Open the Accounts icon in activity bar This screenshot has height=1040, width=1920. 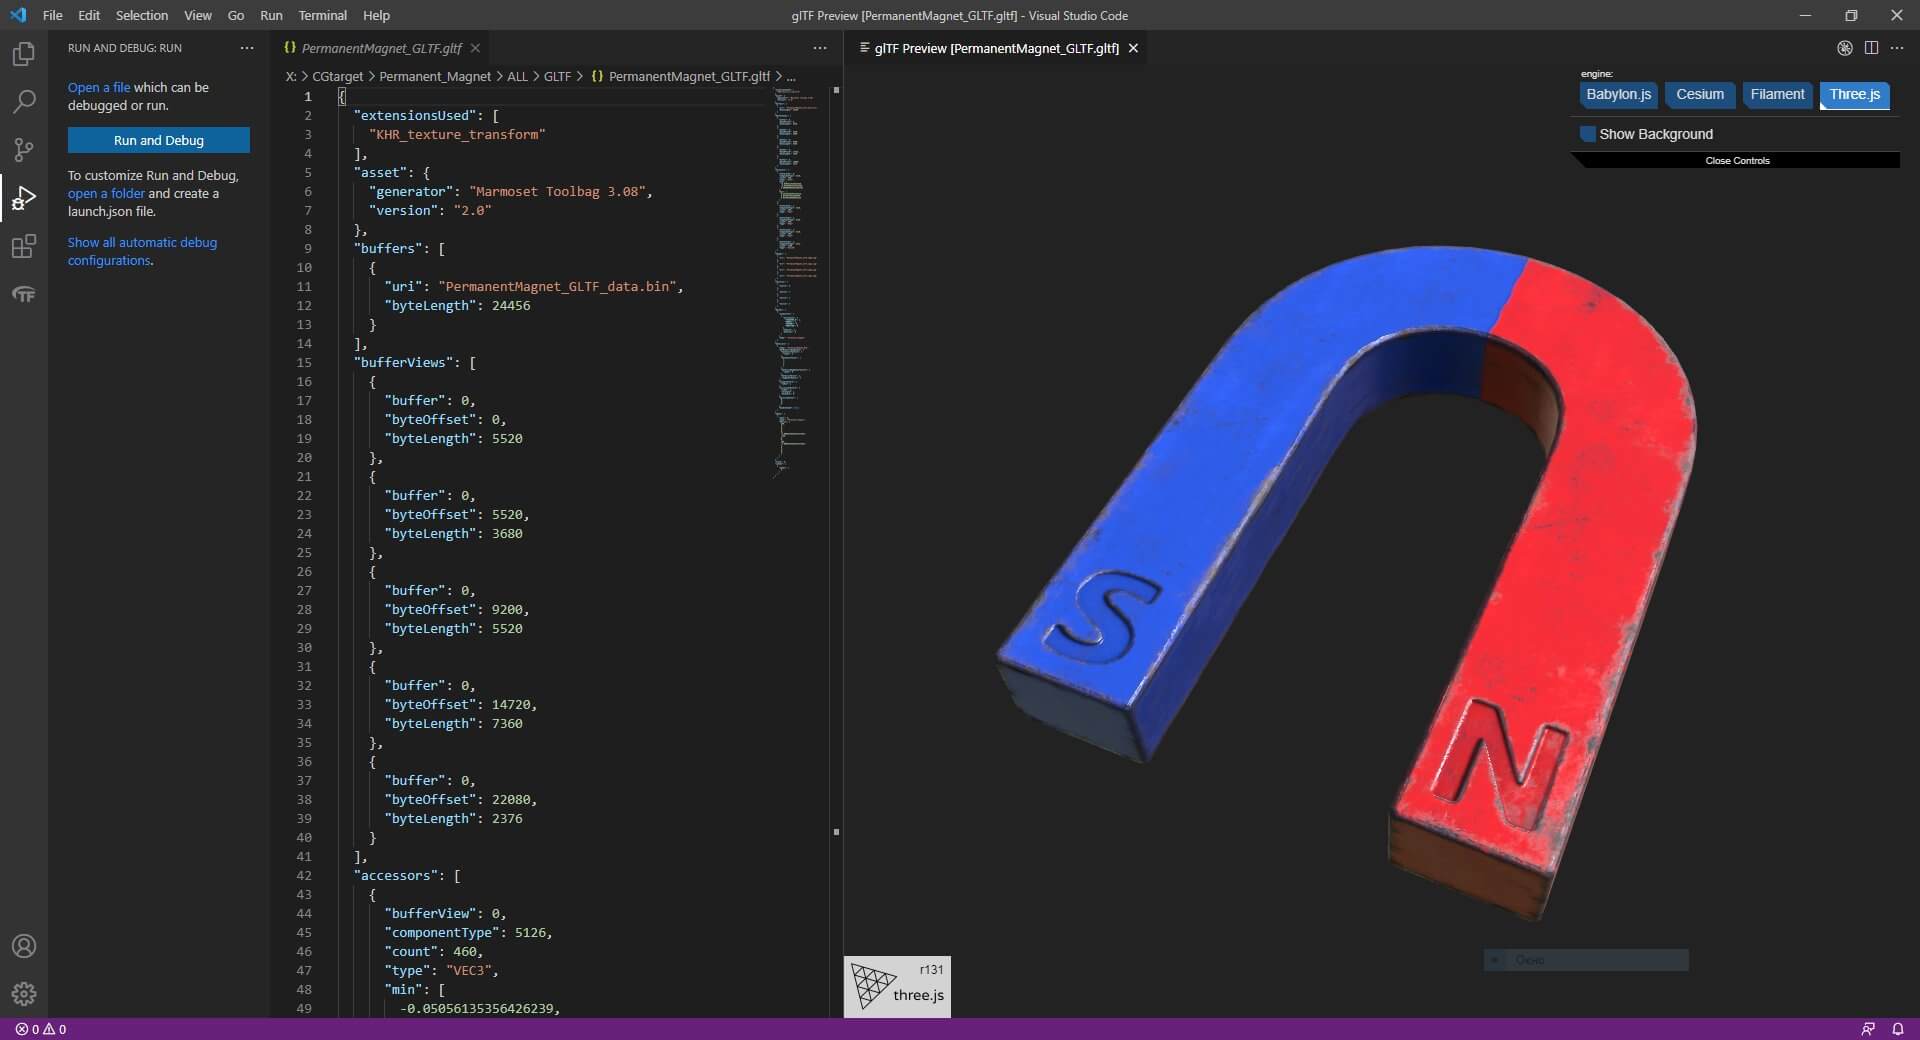24,946
